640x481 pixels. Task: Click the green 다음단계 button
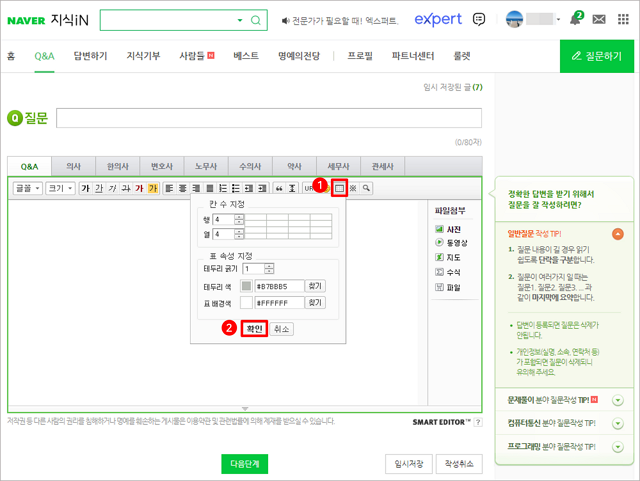click(x=245, y=463)
